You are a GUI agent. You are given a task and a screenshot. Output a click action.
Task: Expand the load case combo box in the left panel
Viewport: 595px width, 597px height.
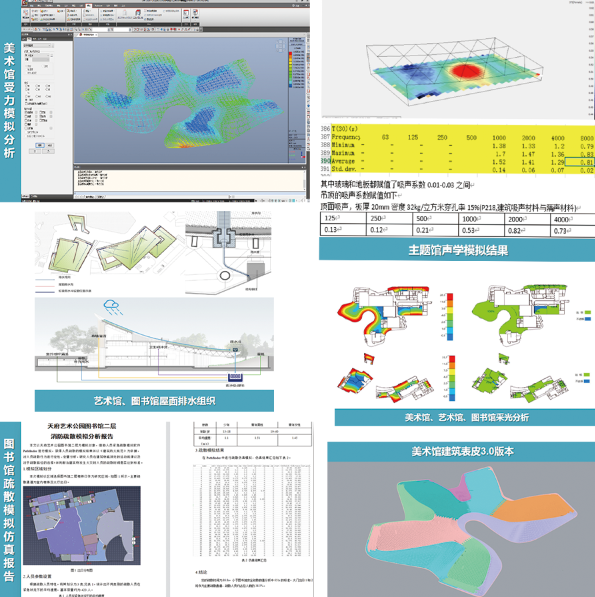37,55
